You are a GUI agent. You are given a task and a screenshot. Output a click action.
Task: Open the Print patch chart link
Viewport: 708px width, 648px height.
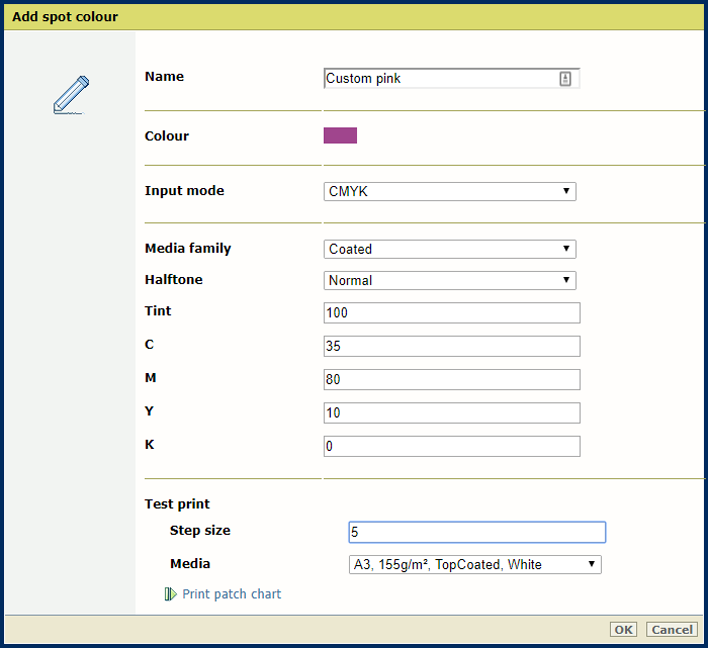tap(231, 594)
